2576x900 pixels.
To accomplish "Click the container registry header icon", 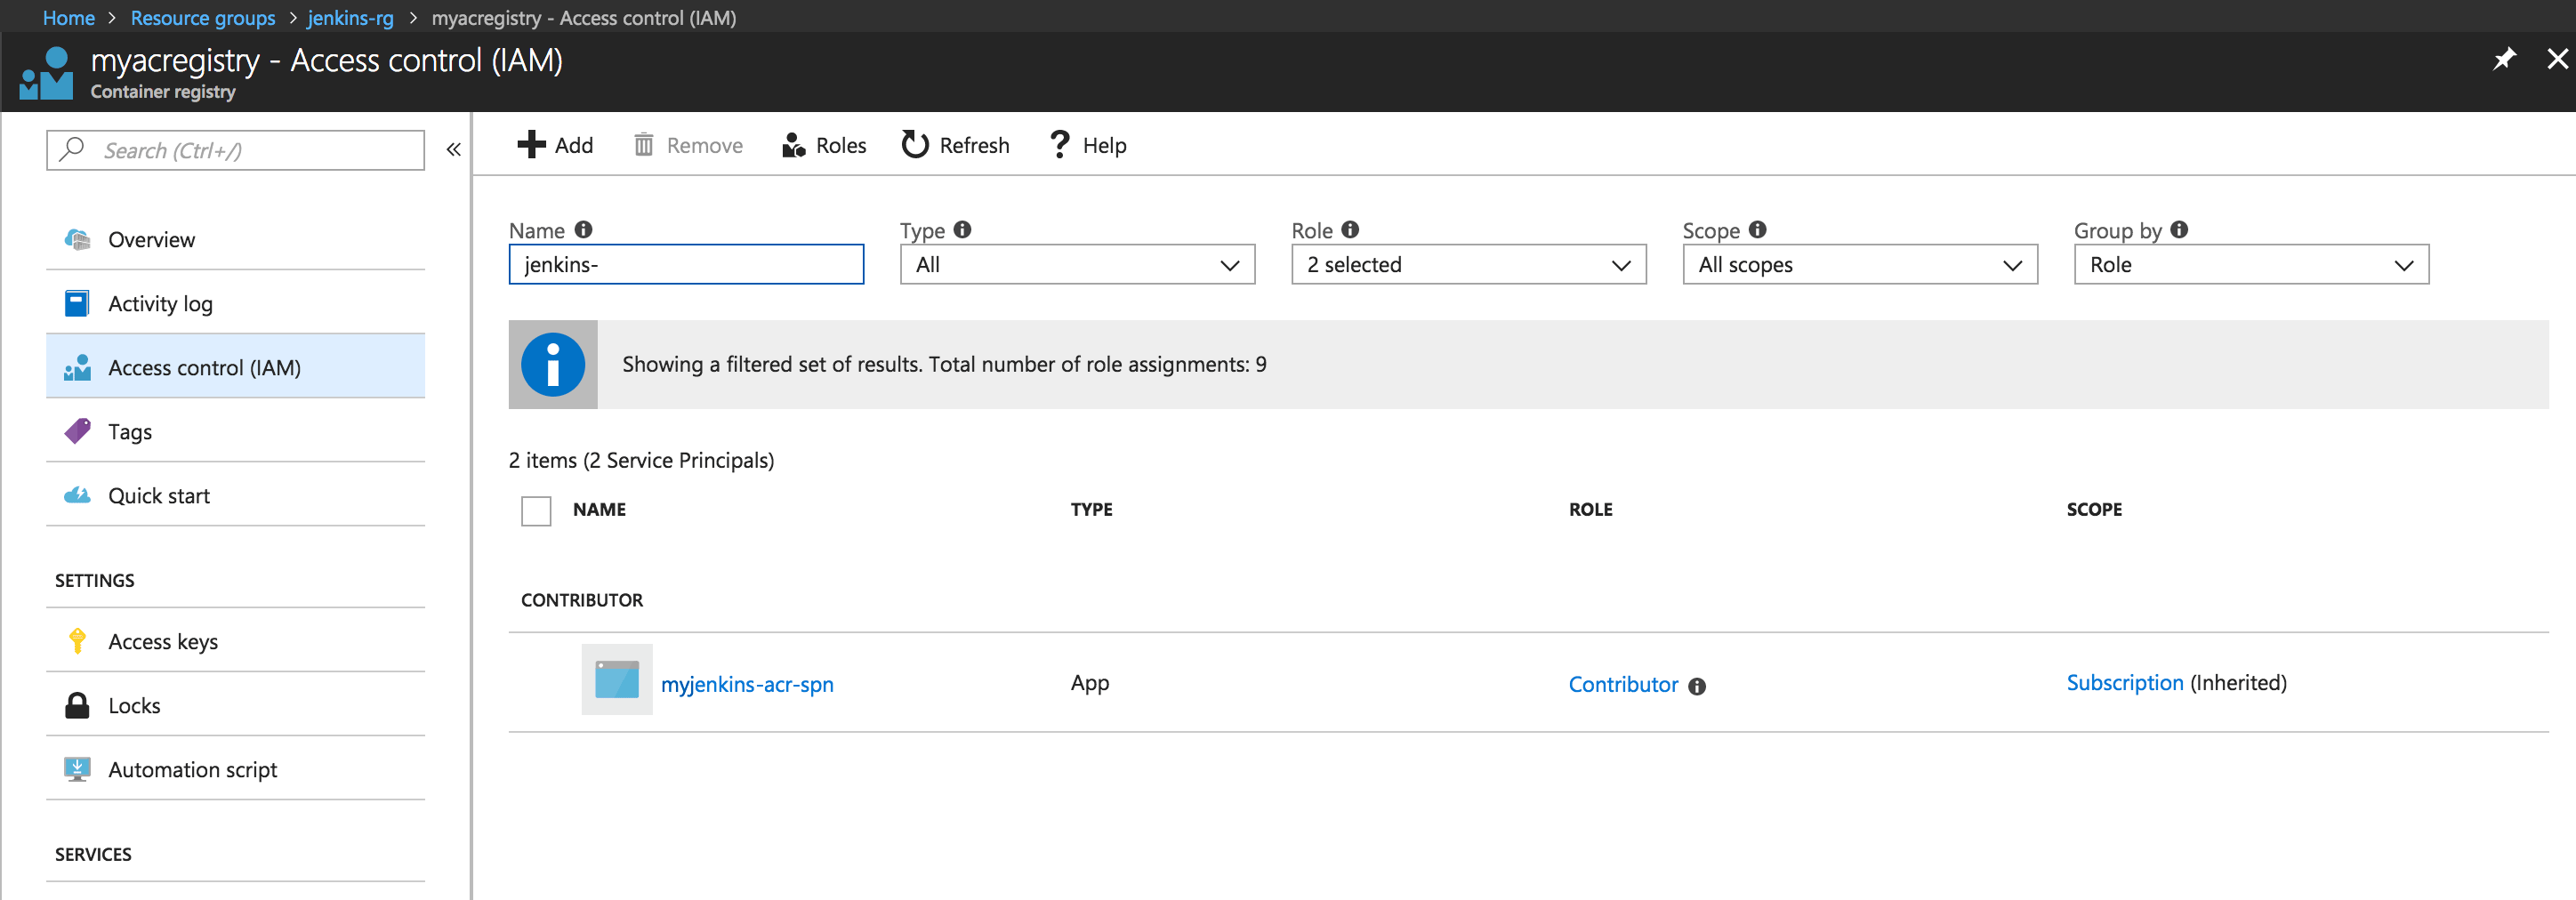I will (46, 73).
